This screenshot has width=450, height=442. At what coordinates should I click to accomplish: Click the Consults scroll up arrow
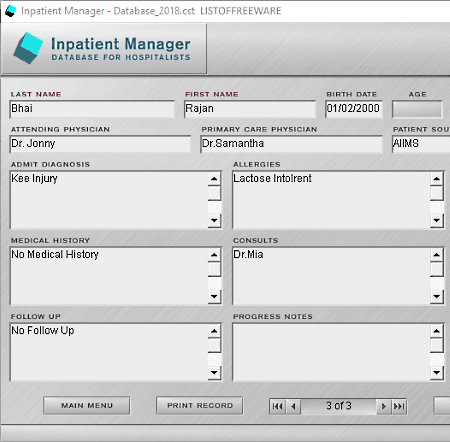pyautogui.click(x=437, y=255)
